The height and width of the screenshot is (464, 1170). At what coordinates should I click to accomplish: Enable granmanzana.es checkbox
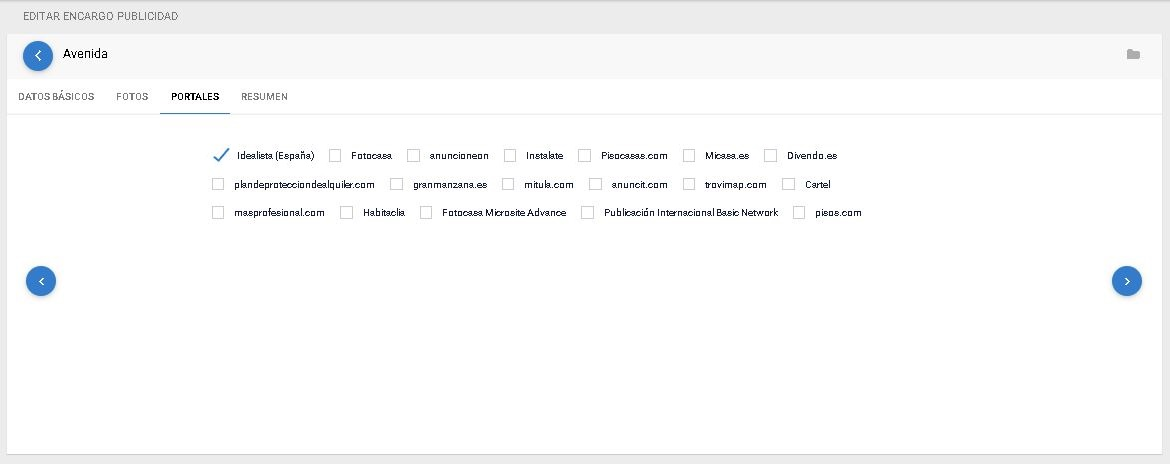pyautogui.click(x=396, y=184)
